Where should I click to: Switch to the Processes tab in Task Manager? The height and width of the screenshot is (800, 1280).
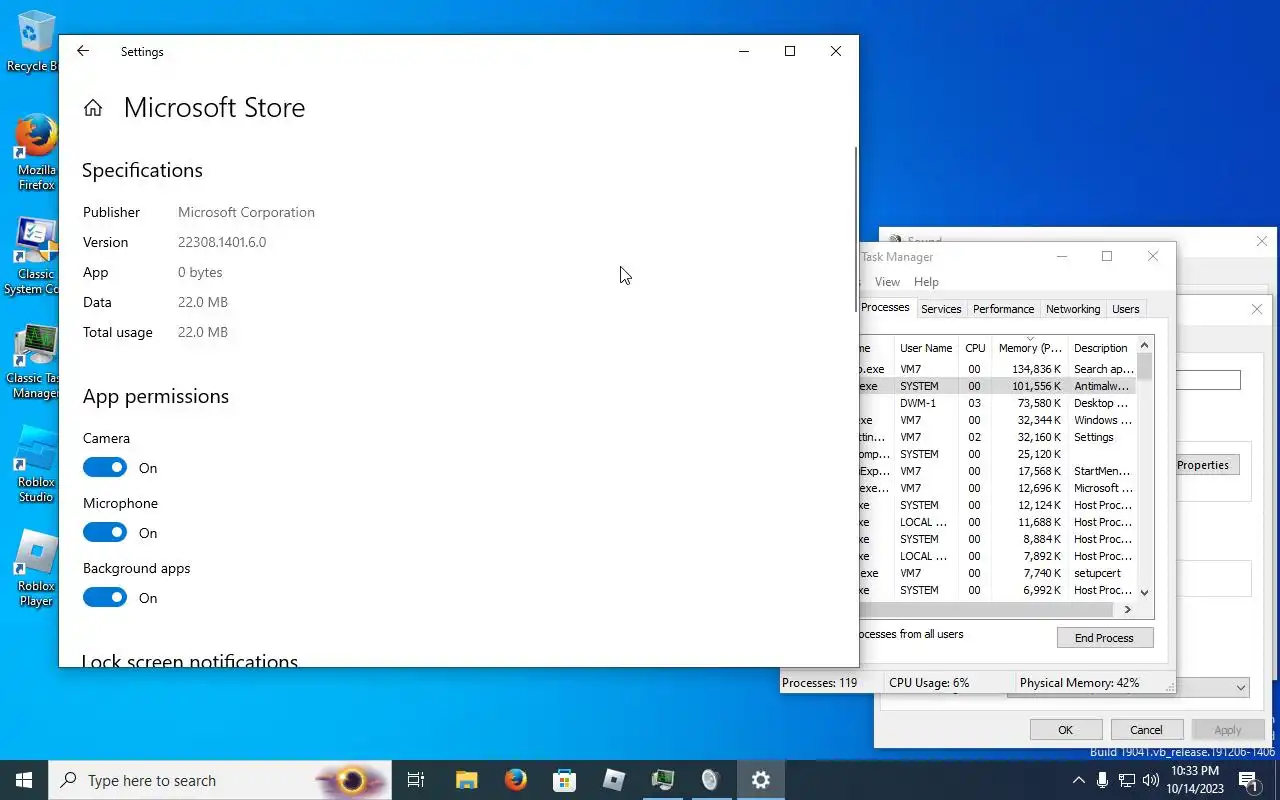885,308
